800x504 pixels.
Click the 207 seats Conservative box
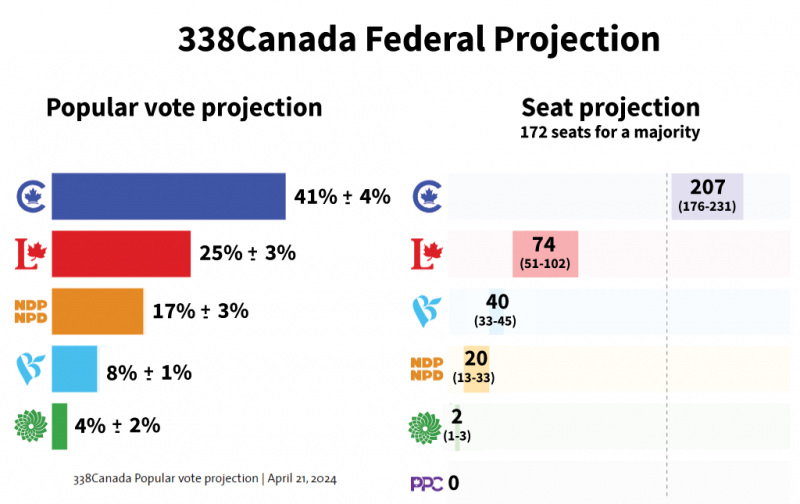(x=707, y=196)
